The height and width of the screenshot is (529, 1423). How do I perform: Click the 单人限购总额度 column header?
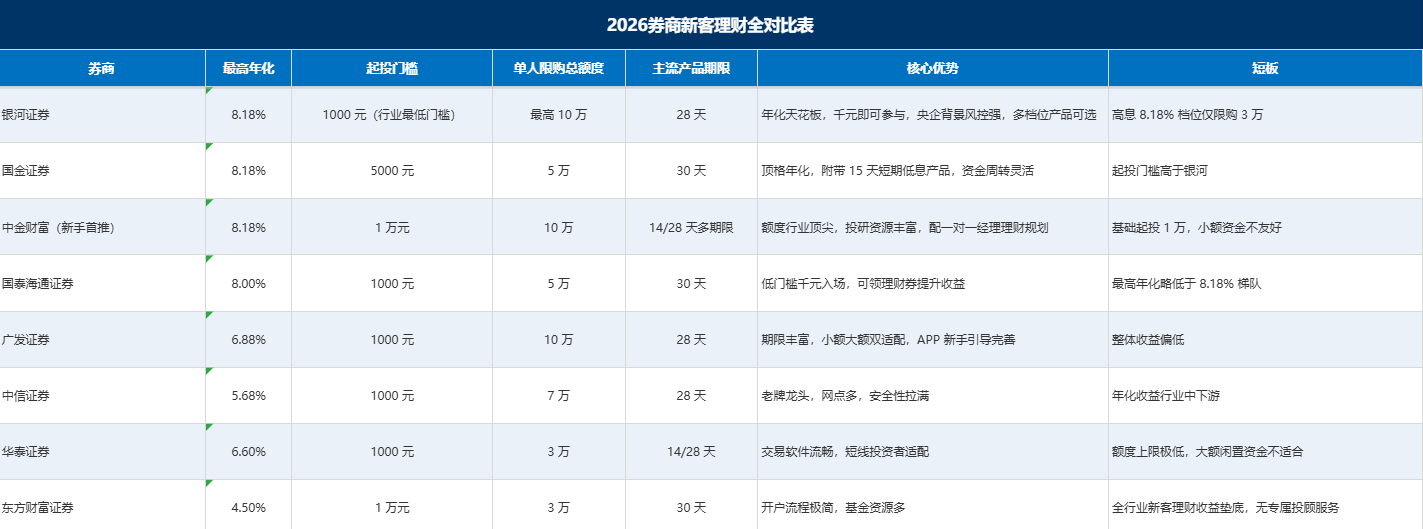tap(559, 68)
